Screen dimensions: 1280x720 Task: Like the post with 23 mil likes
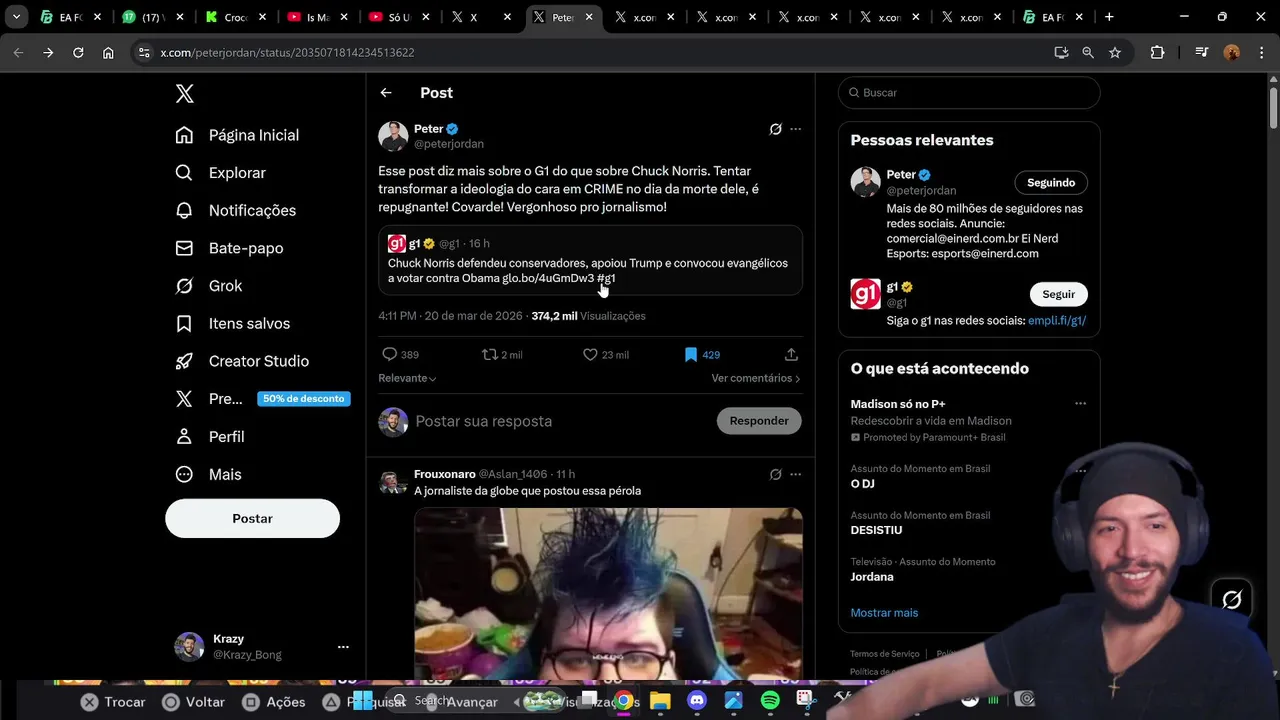pyautogui.click(x=605, y=355)
